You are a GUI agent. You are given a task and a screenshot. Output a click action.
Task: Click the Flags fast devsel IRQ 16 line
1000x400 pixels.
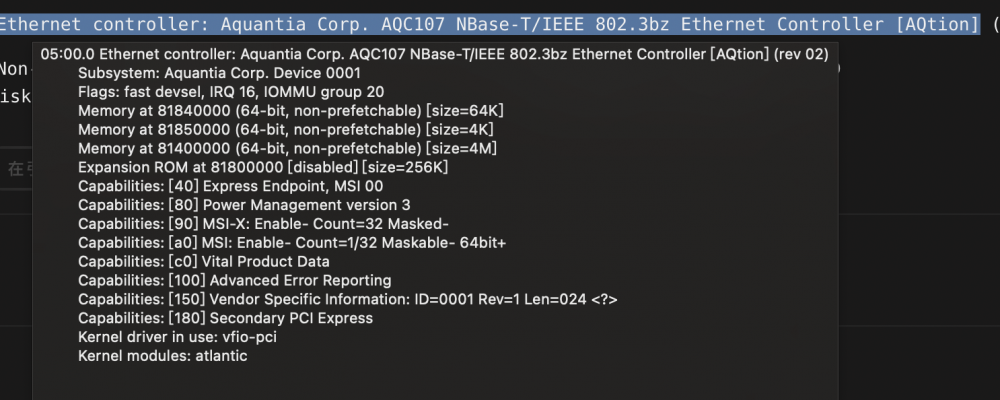click(x=231, y=93)
